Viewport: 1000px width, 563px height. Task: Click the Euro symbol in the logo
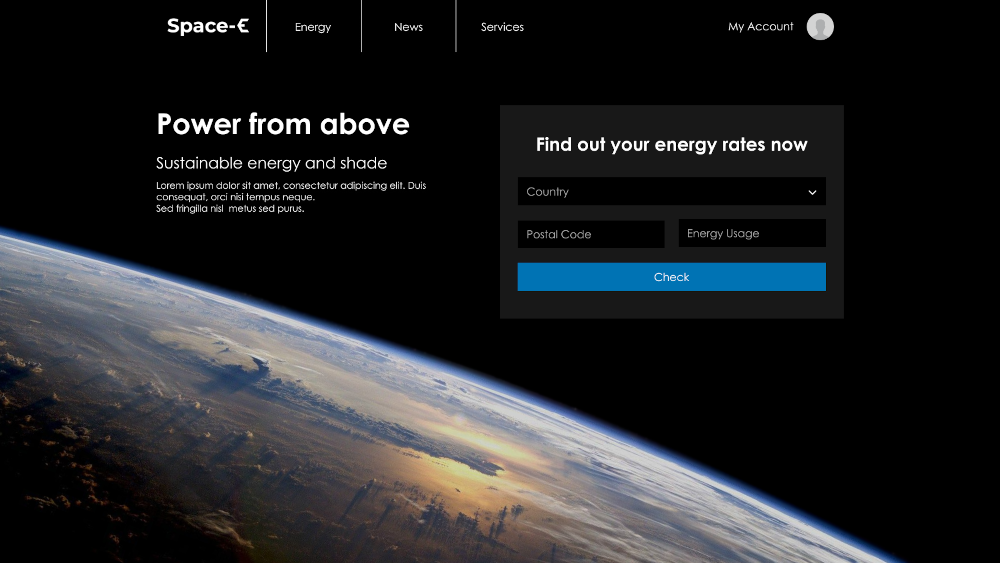(x=242, y=27)
